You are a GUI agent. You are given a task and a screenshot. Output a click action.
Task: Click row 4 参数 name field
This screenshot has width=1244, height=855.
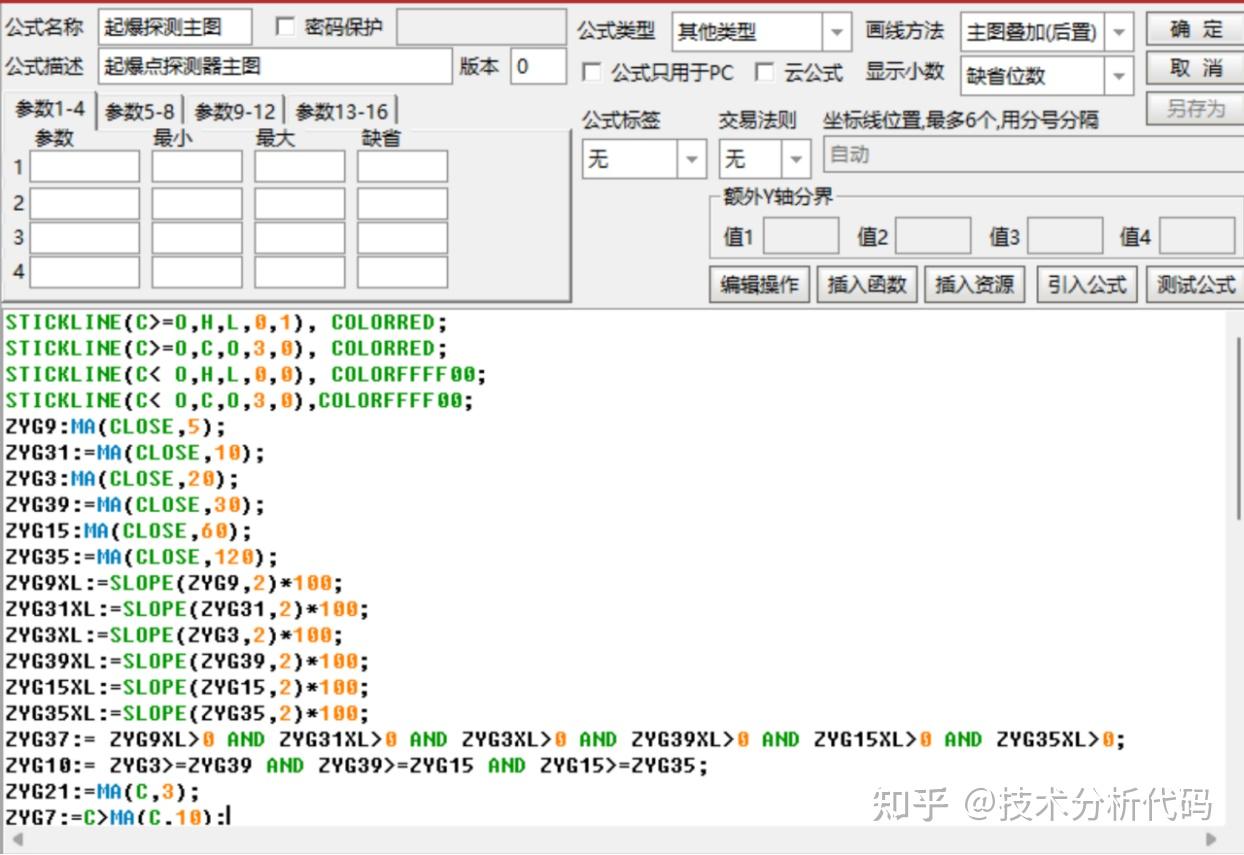coord(85,272)
